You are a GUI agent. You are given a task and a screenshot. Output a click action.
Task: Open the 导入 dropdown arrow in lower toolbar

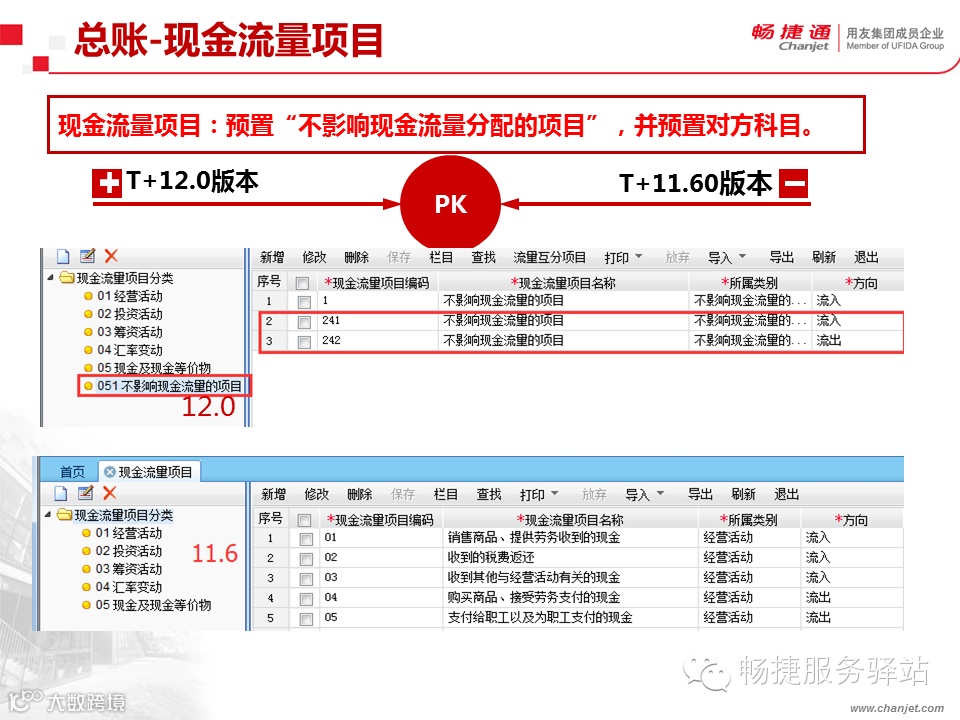coord(660,493)
